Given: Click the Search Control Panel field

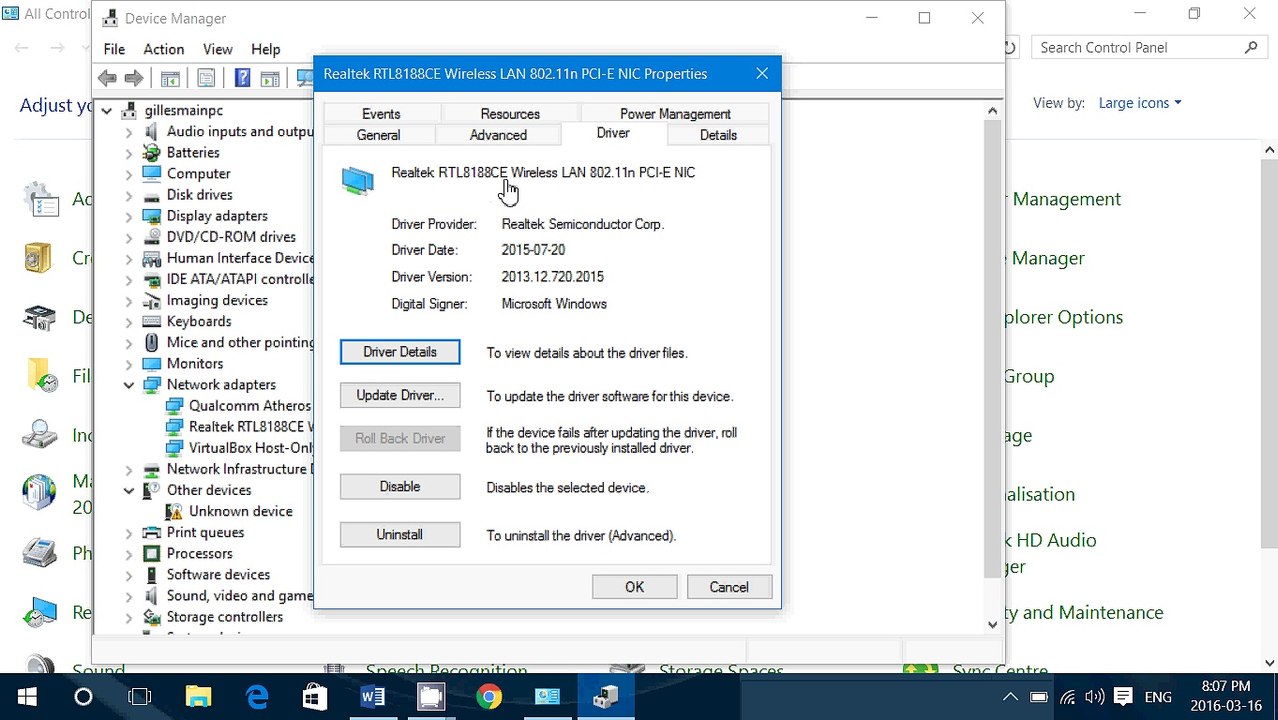Looking at the screenshot, I should click(1149, 47).
